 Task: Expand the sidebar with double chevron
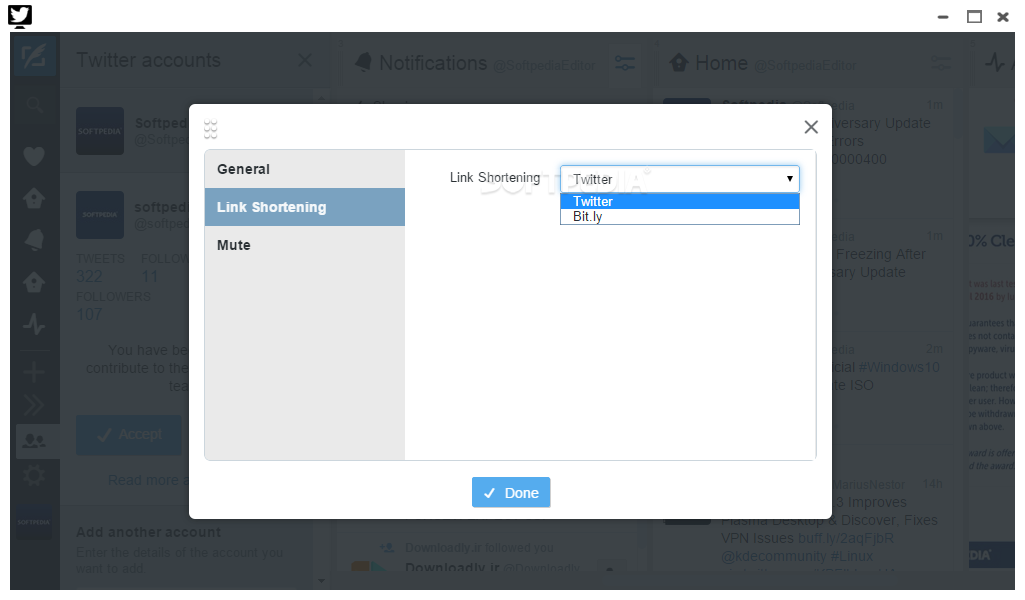pyautogui.click(x=34, y=405)
